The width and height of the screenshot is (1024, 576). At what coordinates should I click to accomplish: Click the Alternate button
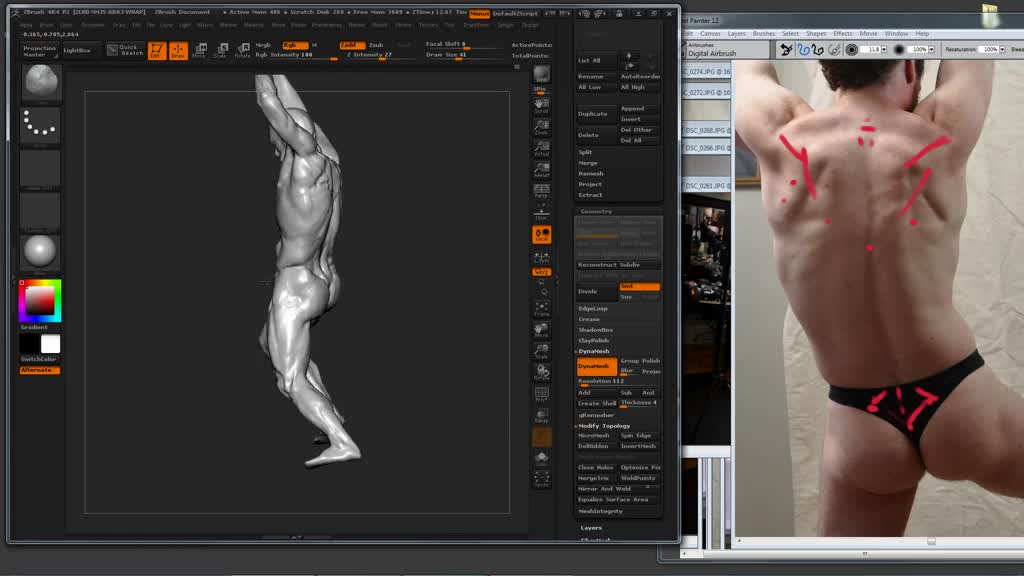pyautogui.click(x=39, y=370)
